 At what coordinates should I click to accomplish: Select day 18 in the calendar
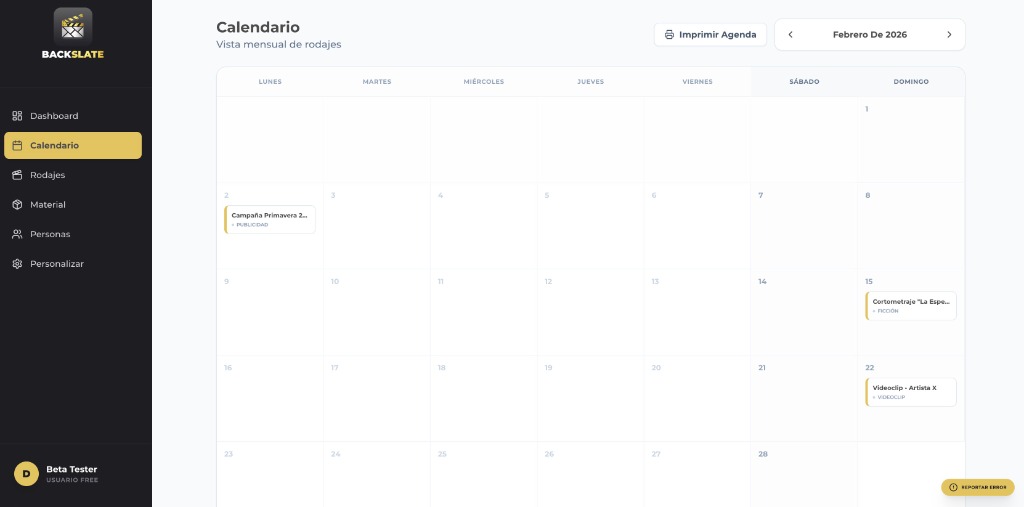coord(441,368)
